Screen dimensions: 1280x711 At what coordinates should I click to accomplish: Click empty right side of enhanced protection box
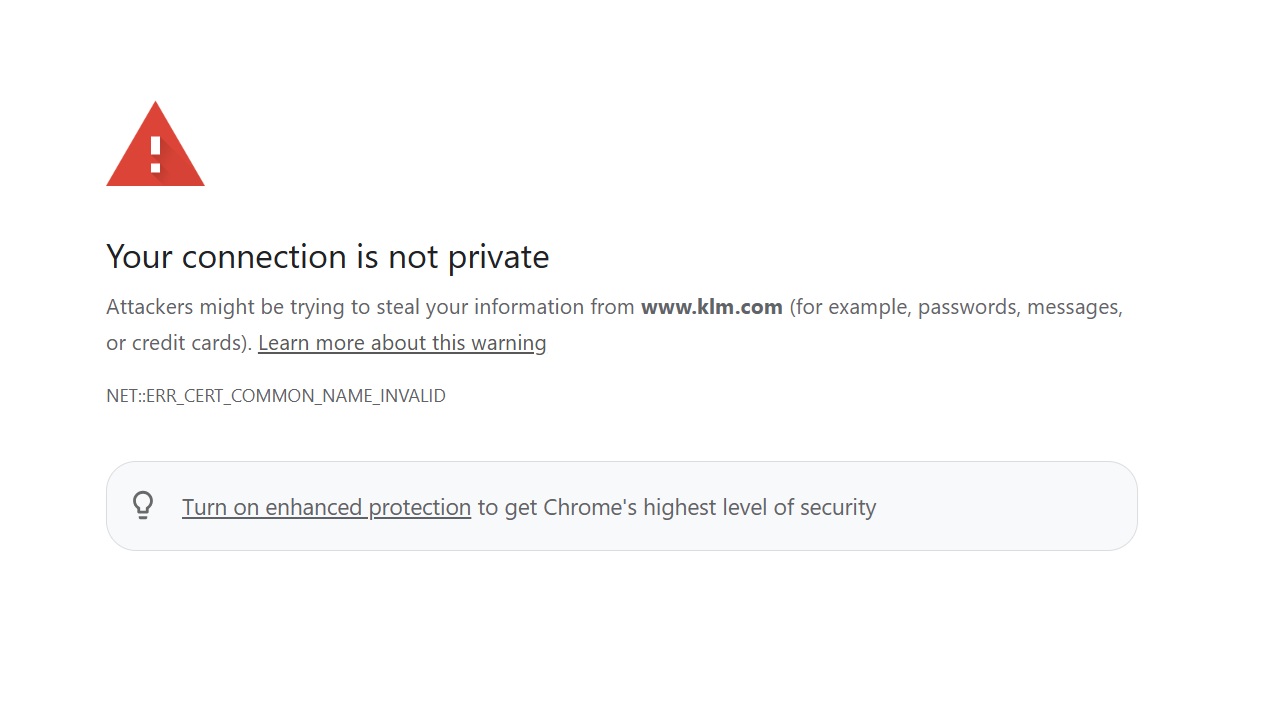point(1010,506)
